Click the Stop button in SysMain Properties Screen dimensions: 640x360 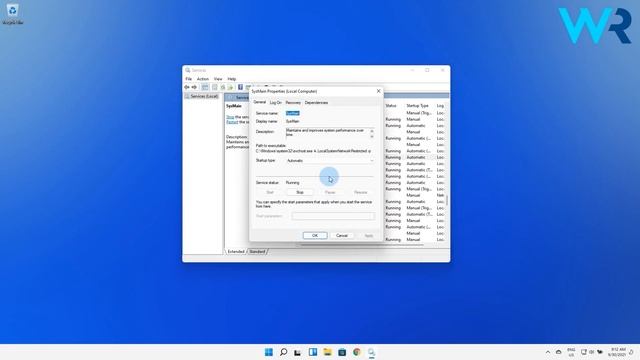300,192
